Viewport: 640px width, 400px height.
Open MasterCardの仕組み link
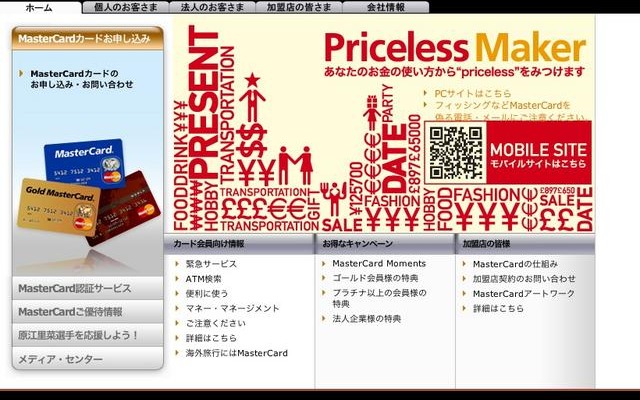pos(515,264)
